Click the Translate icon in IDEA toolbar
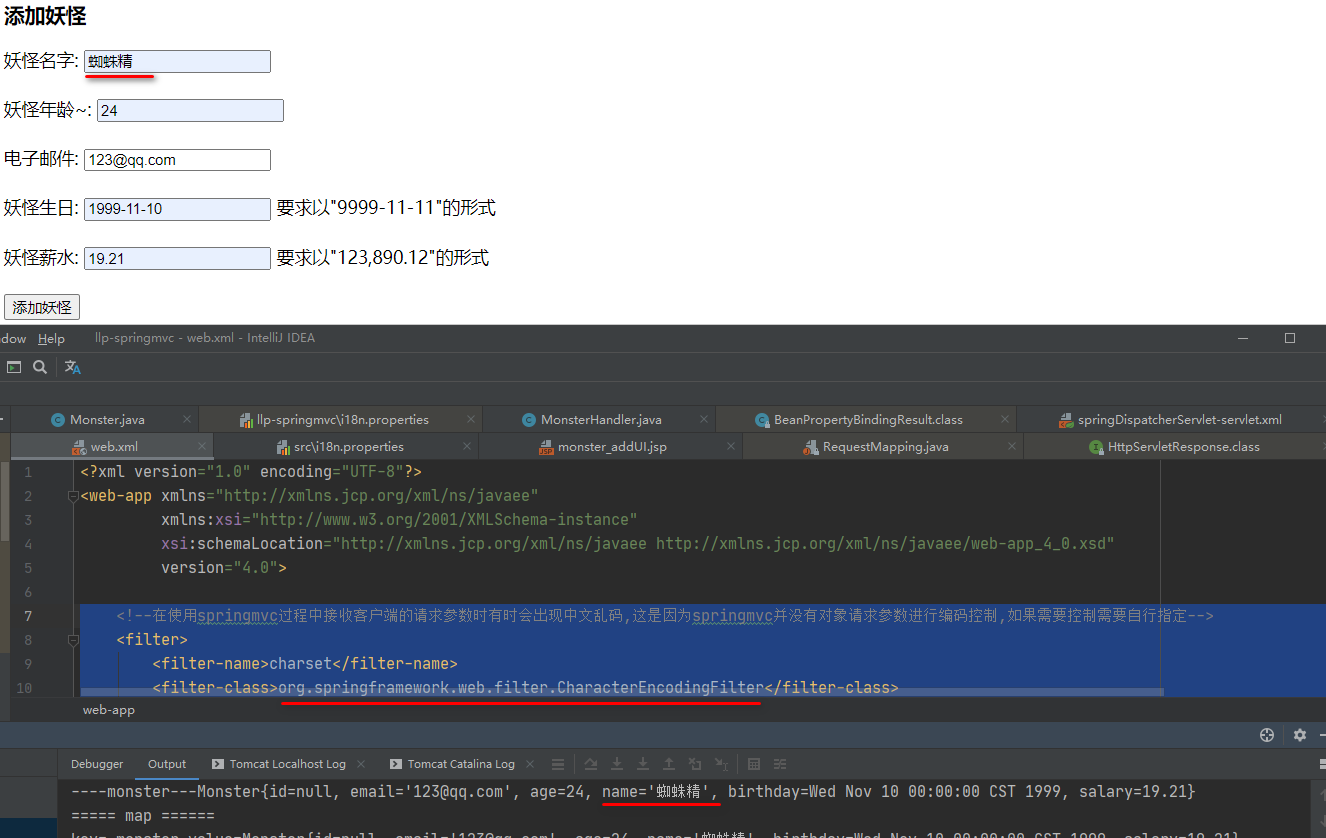Screen dimensions: 1326x838 pos(73,367)
